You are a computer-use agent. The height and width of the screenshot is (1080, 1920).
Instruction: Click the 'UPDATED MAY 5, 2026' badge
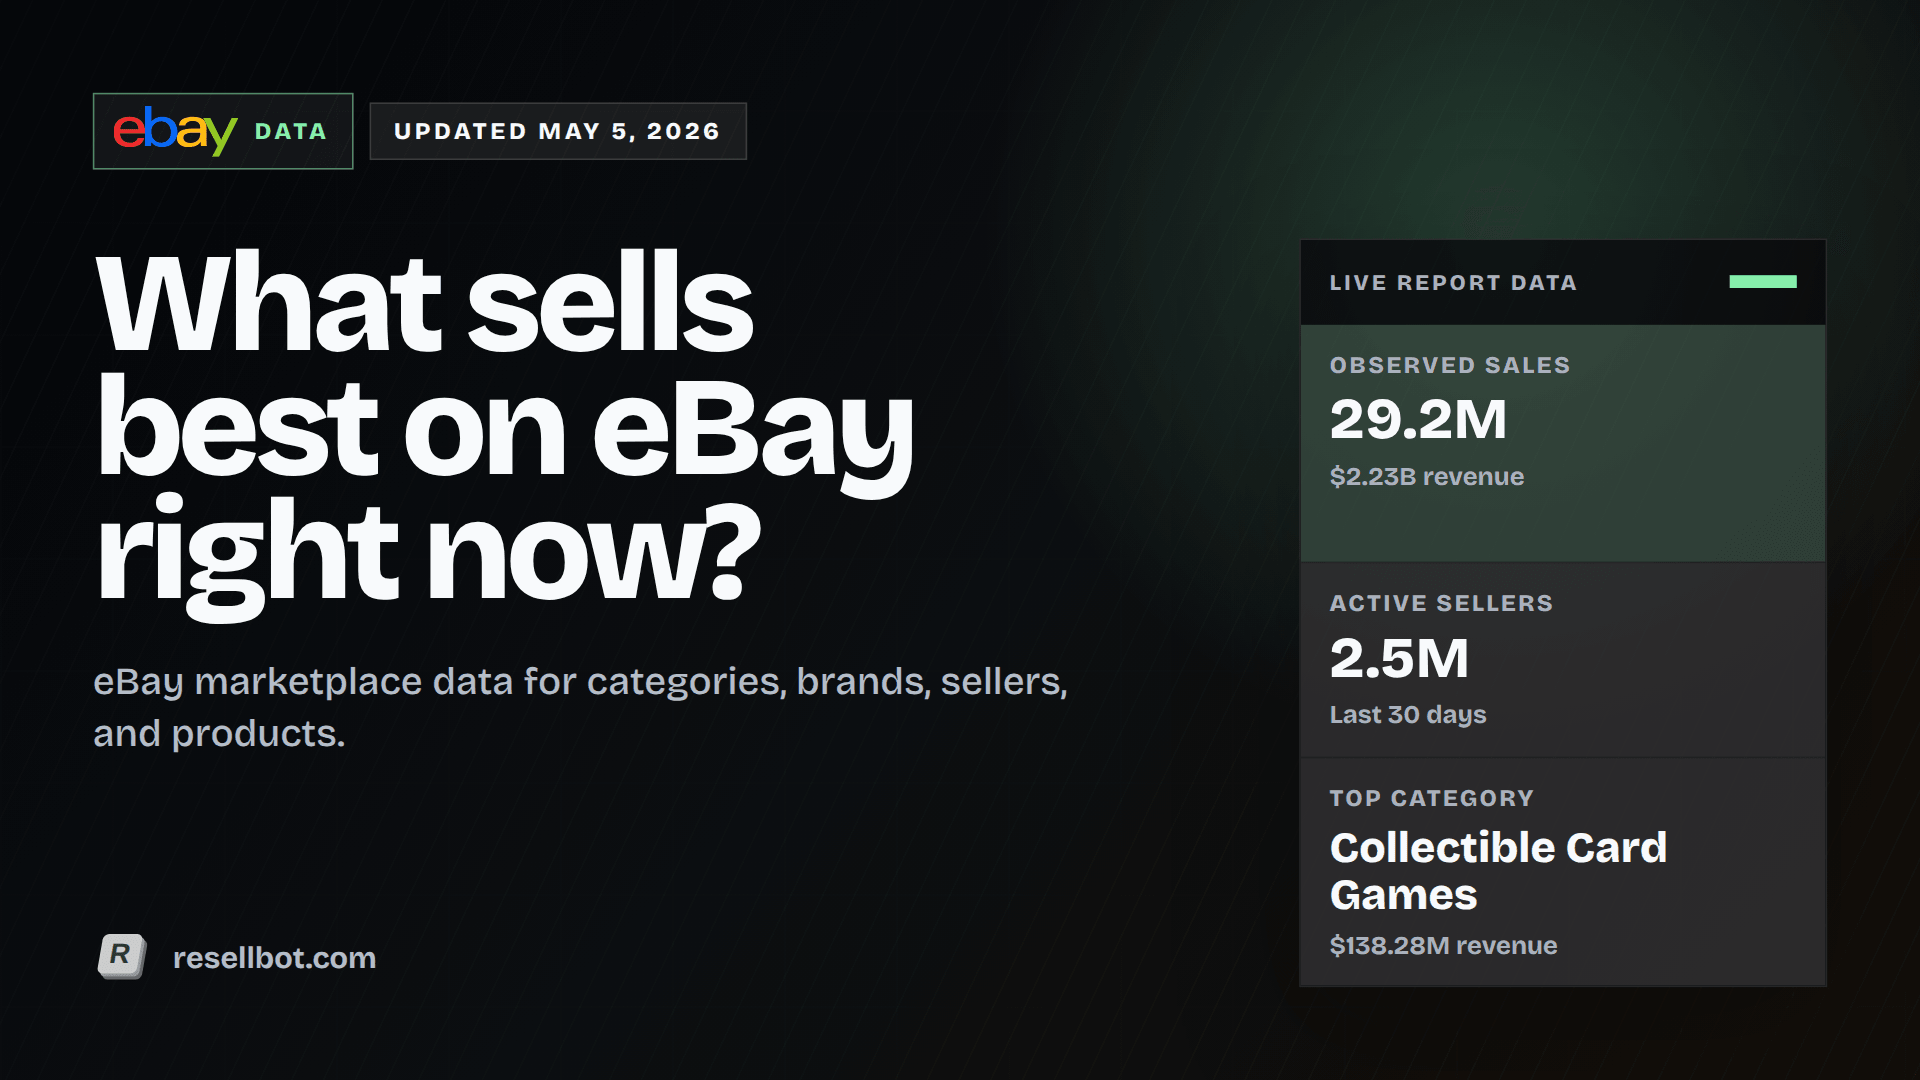pos(558,131)
